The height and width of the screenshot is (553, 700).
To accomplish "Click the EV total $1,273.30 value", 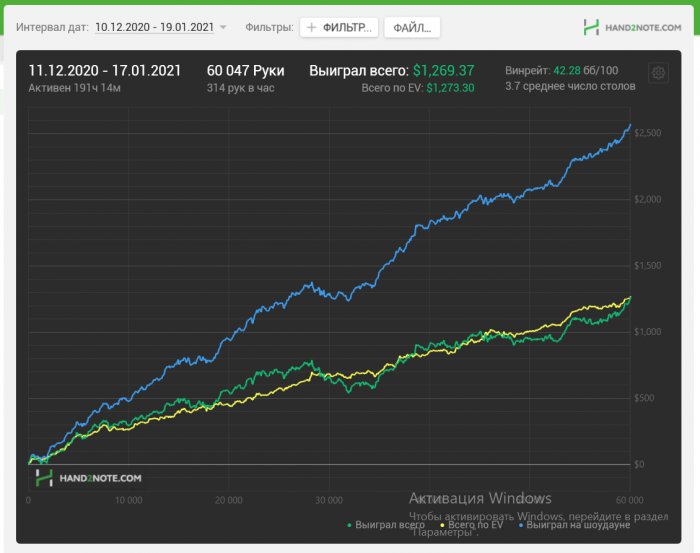I will pos(450,88).
